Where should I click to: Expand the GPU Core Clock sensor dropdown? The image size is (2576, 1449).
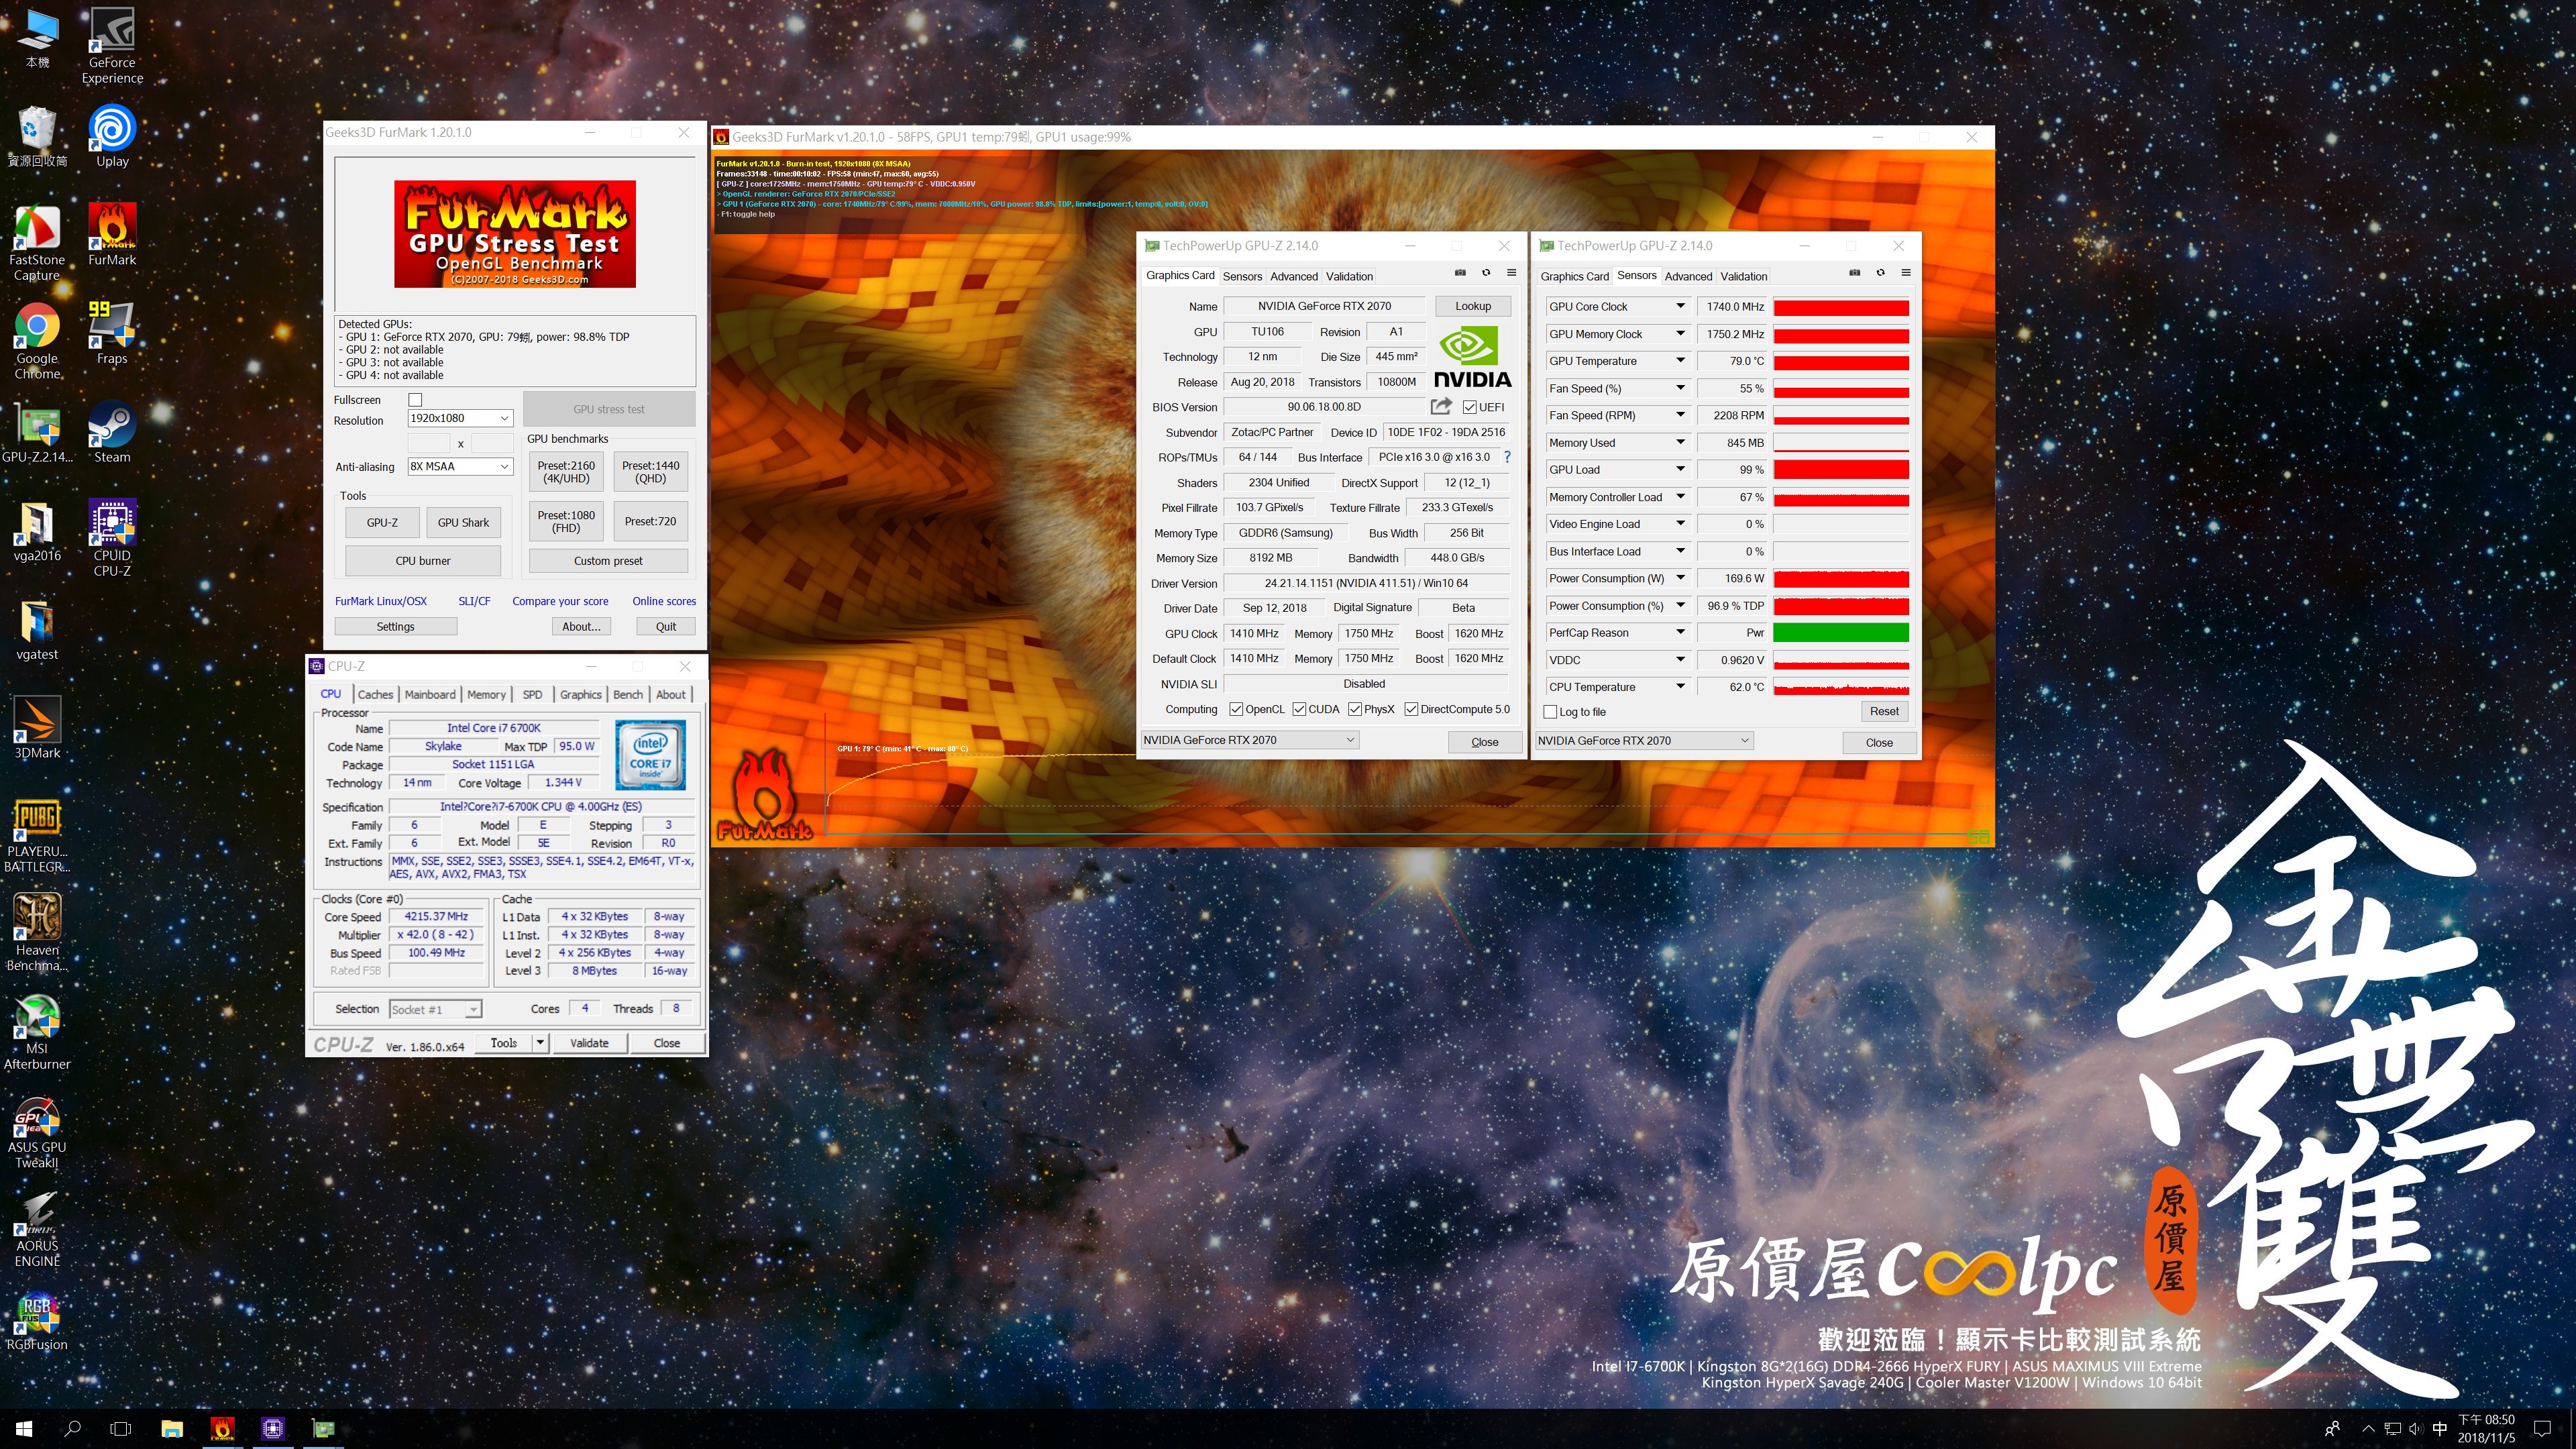click(x=1680, y=306)
